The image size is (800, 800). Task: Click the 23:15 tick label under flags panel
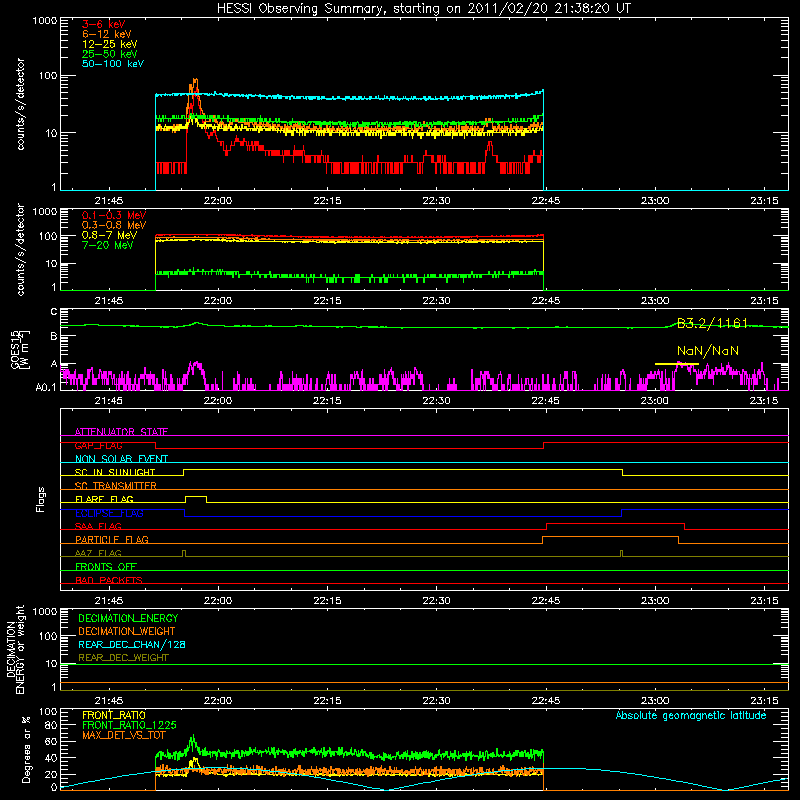point(764,601)
